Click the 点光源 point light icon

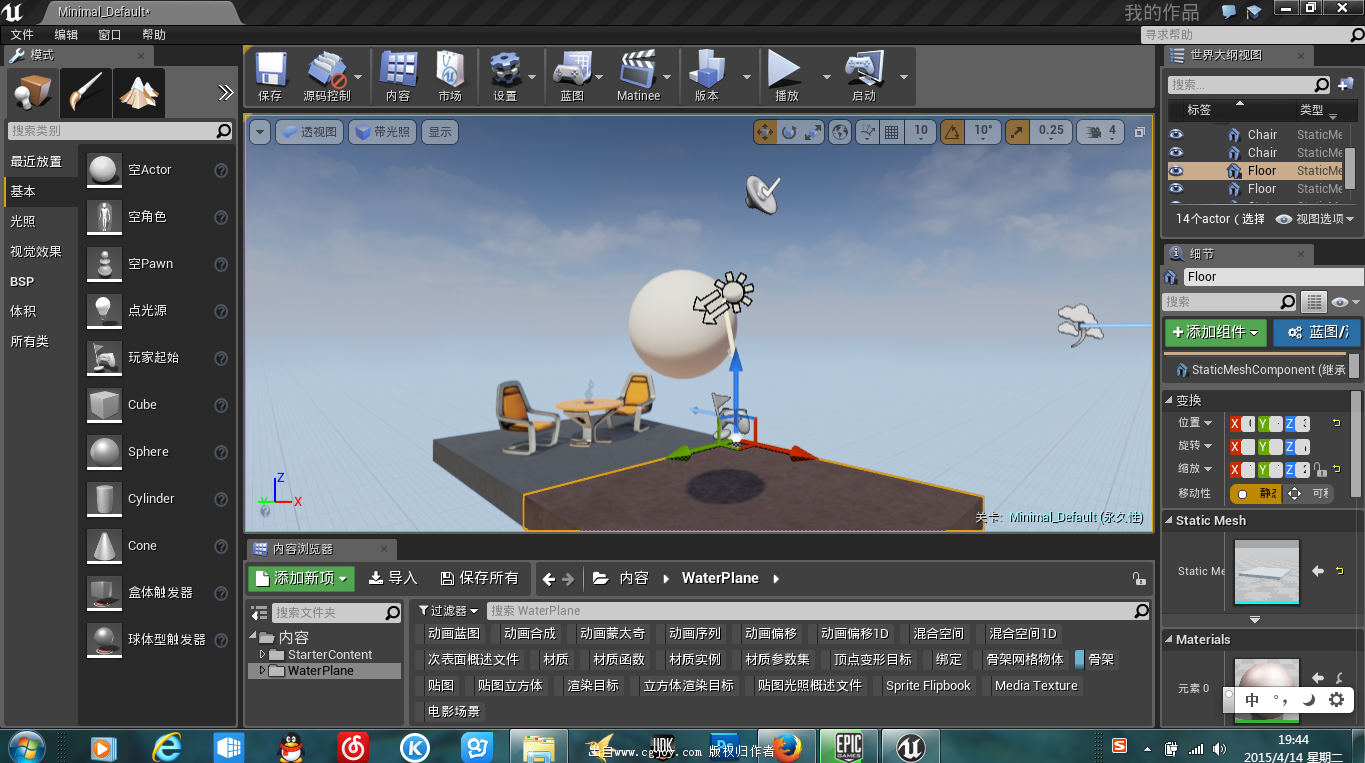pos(104,311)
